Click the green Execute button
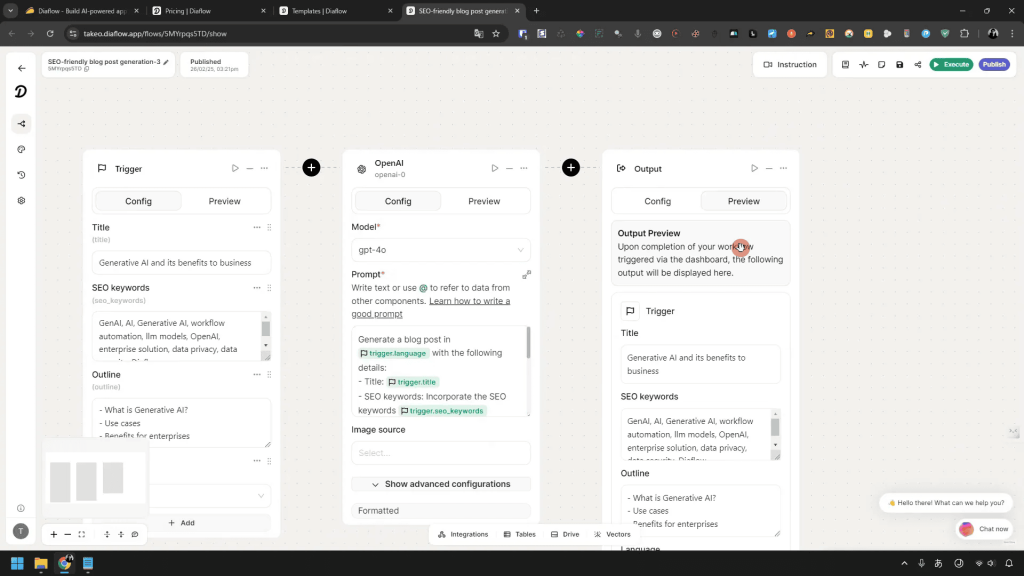 (x=952, y=65)
